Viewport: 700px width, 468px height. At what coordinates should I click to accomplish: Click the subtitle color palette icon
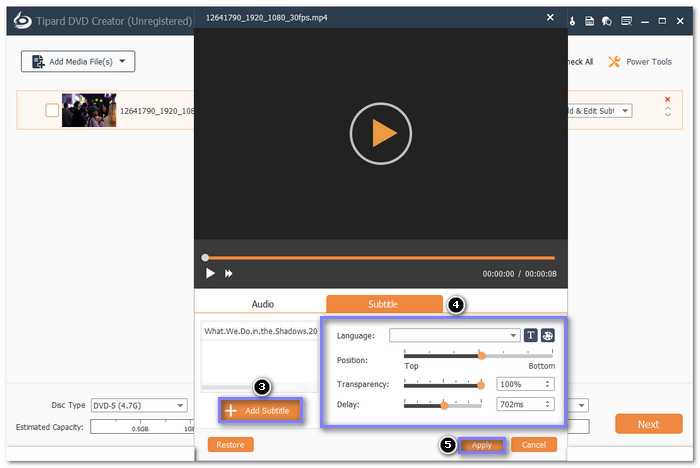coord(548,335)
